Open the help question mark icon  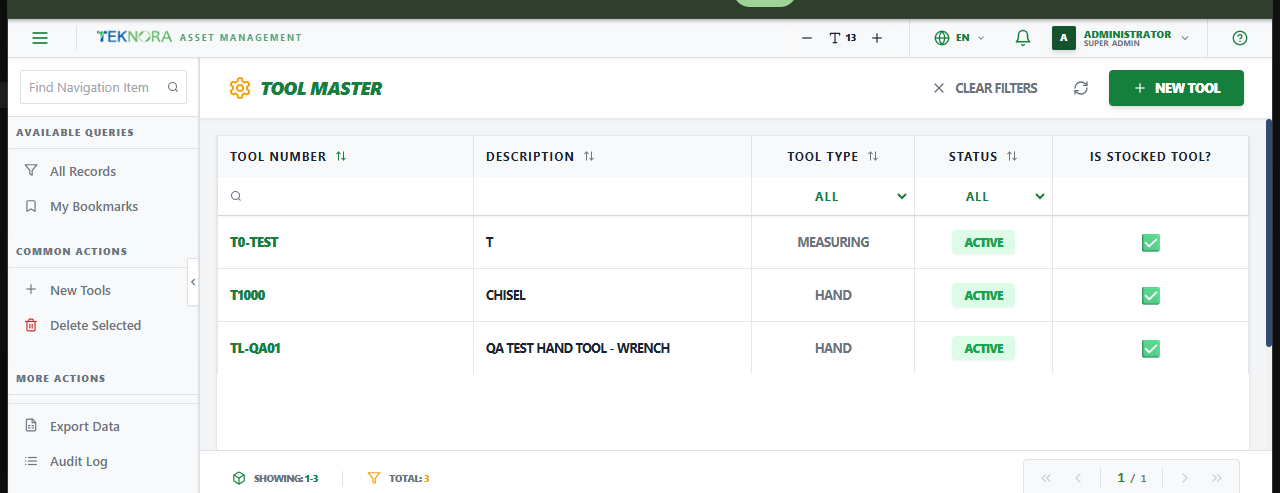pos(1240,38)
